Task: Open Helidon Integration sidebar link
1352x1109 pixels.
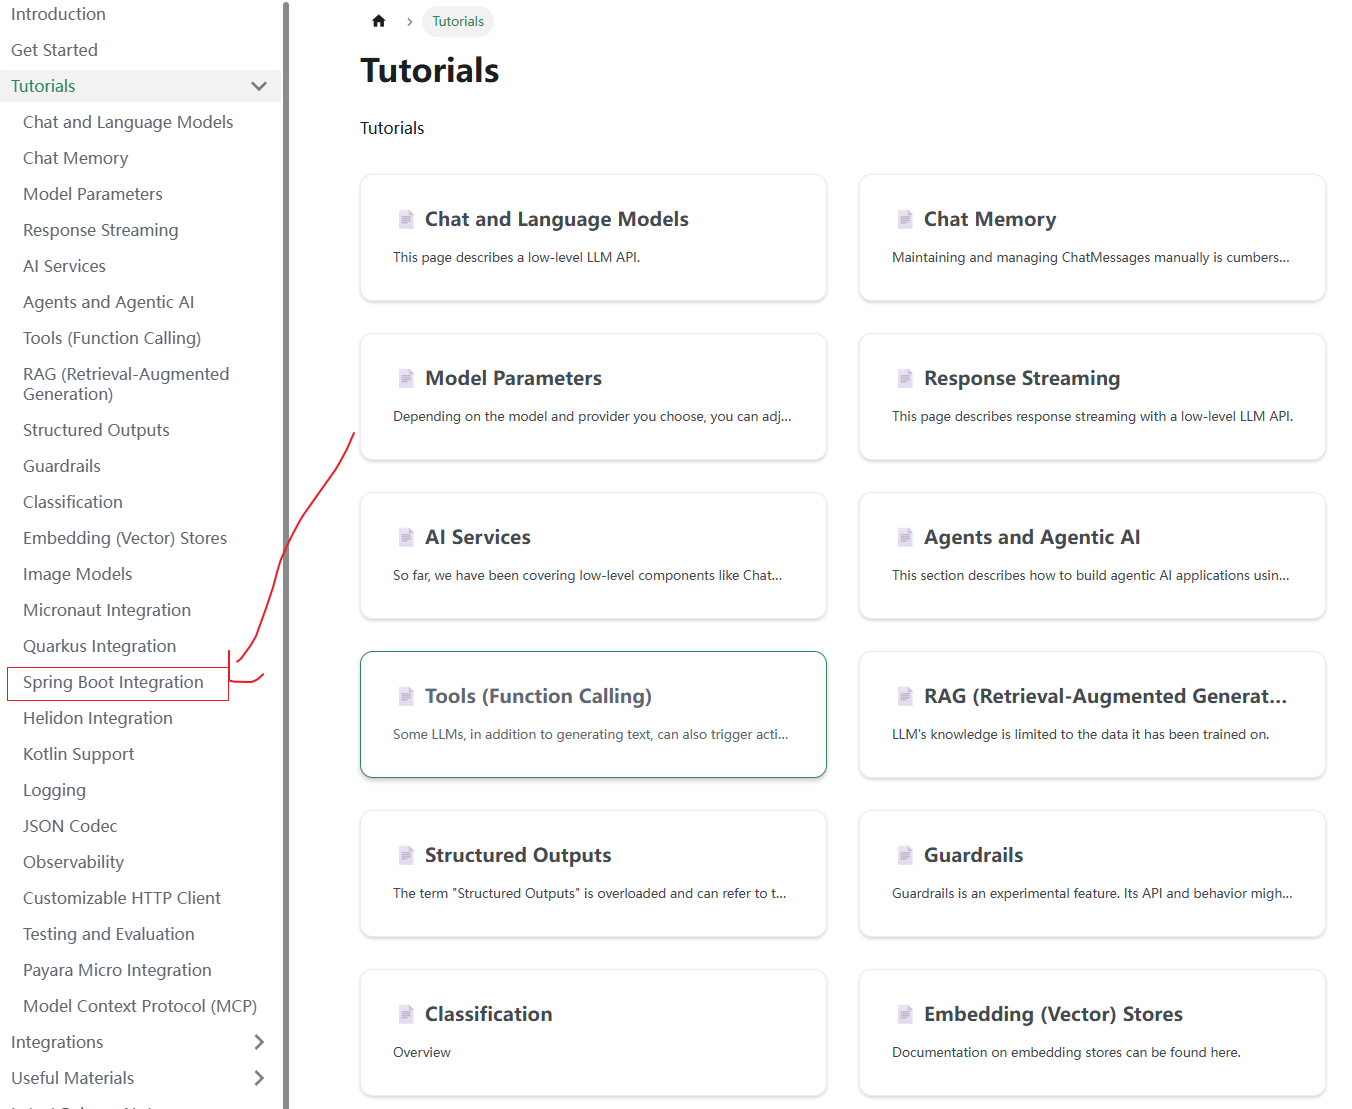Action: [98, 718]
